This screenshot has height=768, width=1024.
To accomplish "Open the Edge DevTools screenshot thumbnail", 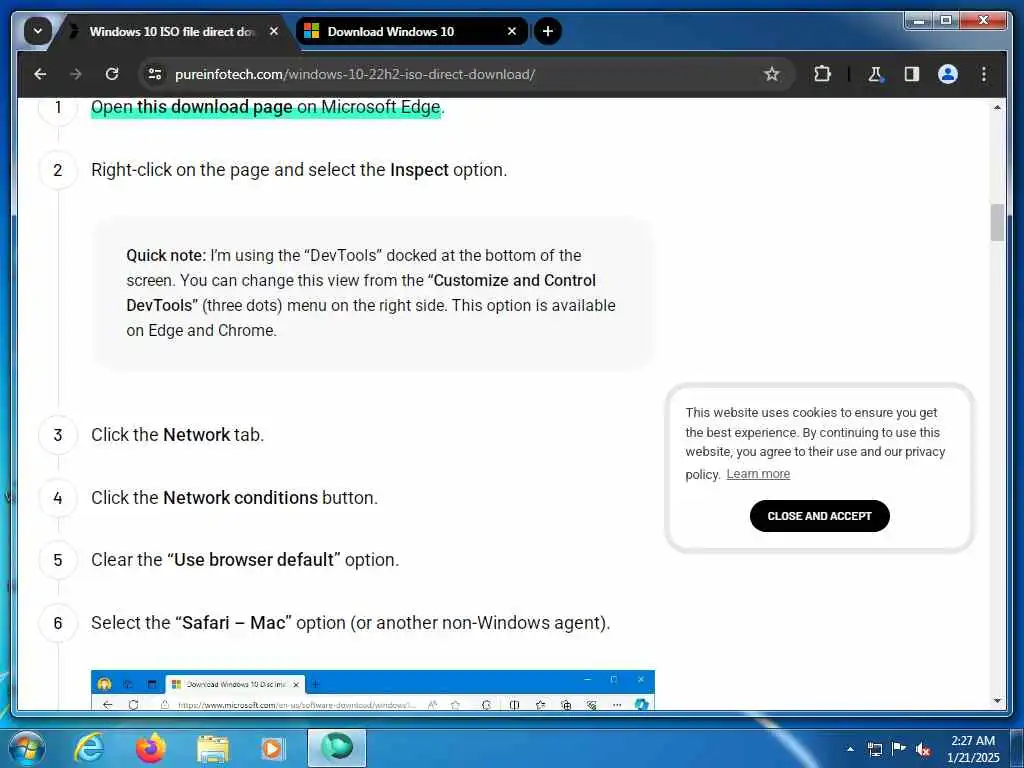I will pyautogui.click(x=372, y=690).
